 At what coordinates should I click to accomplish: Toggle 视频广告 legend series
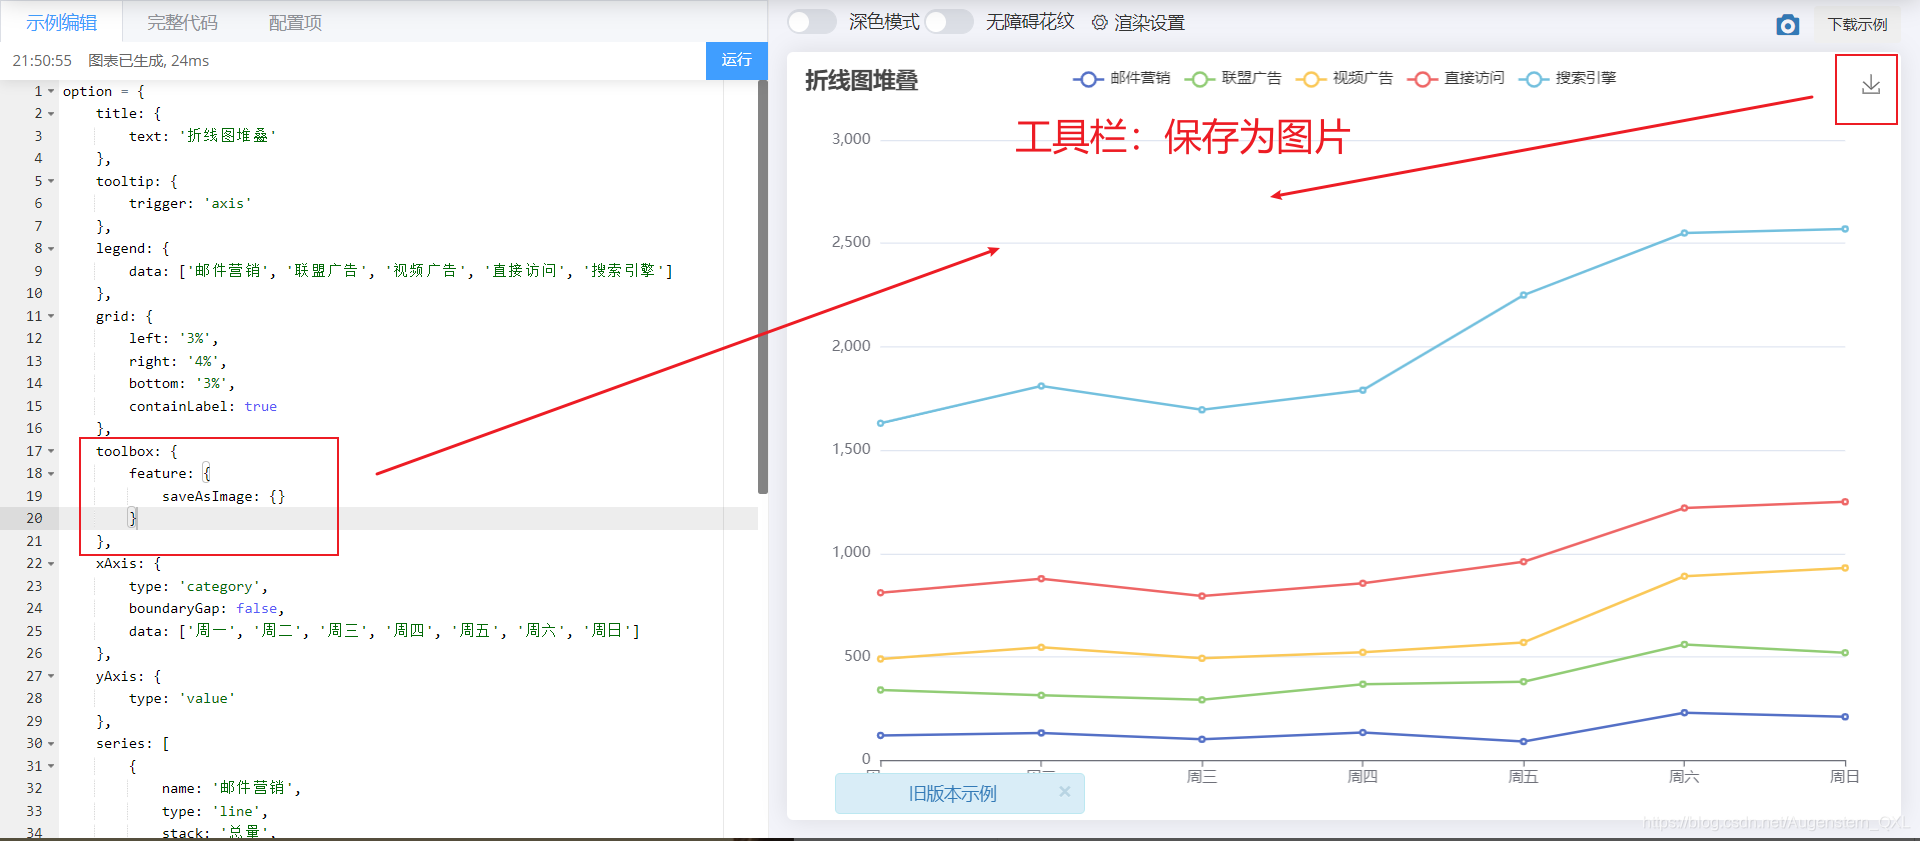tap(1344, 78)
